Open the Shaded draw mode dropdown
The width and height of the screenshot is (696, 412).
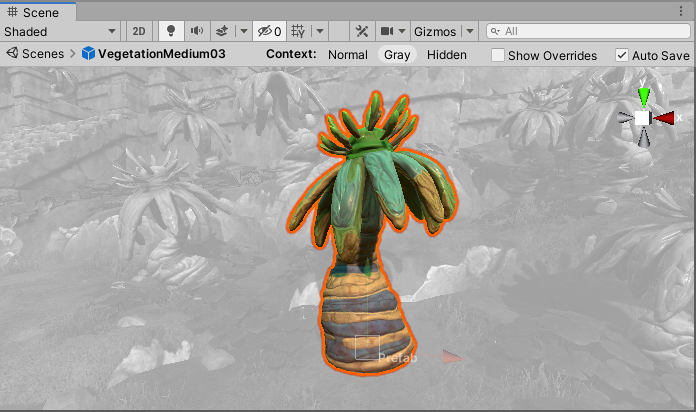[60, 31]
